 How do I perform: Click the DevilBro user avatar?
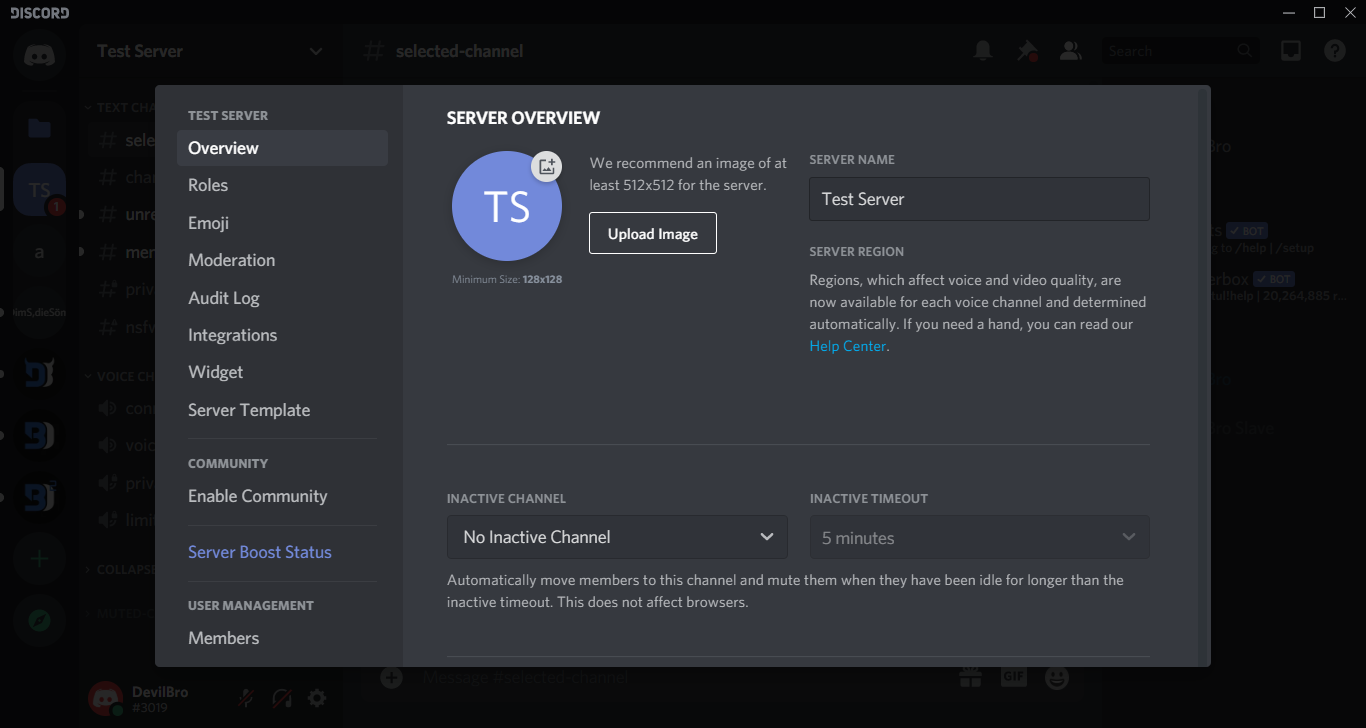point(105,698)
